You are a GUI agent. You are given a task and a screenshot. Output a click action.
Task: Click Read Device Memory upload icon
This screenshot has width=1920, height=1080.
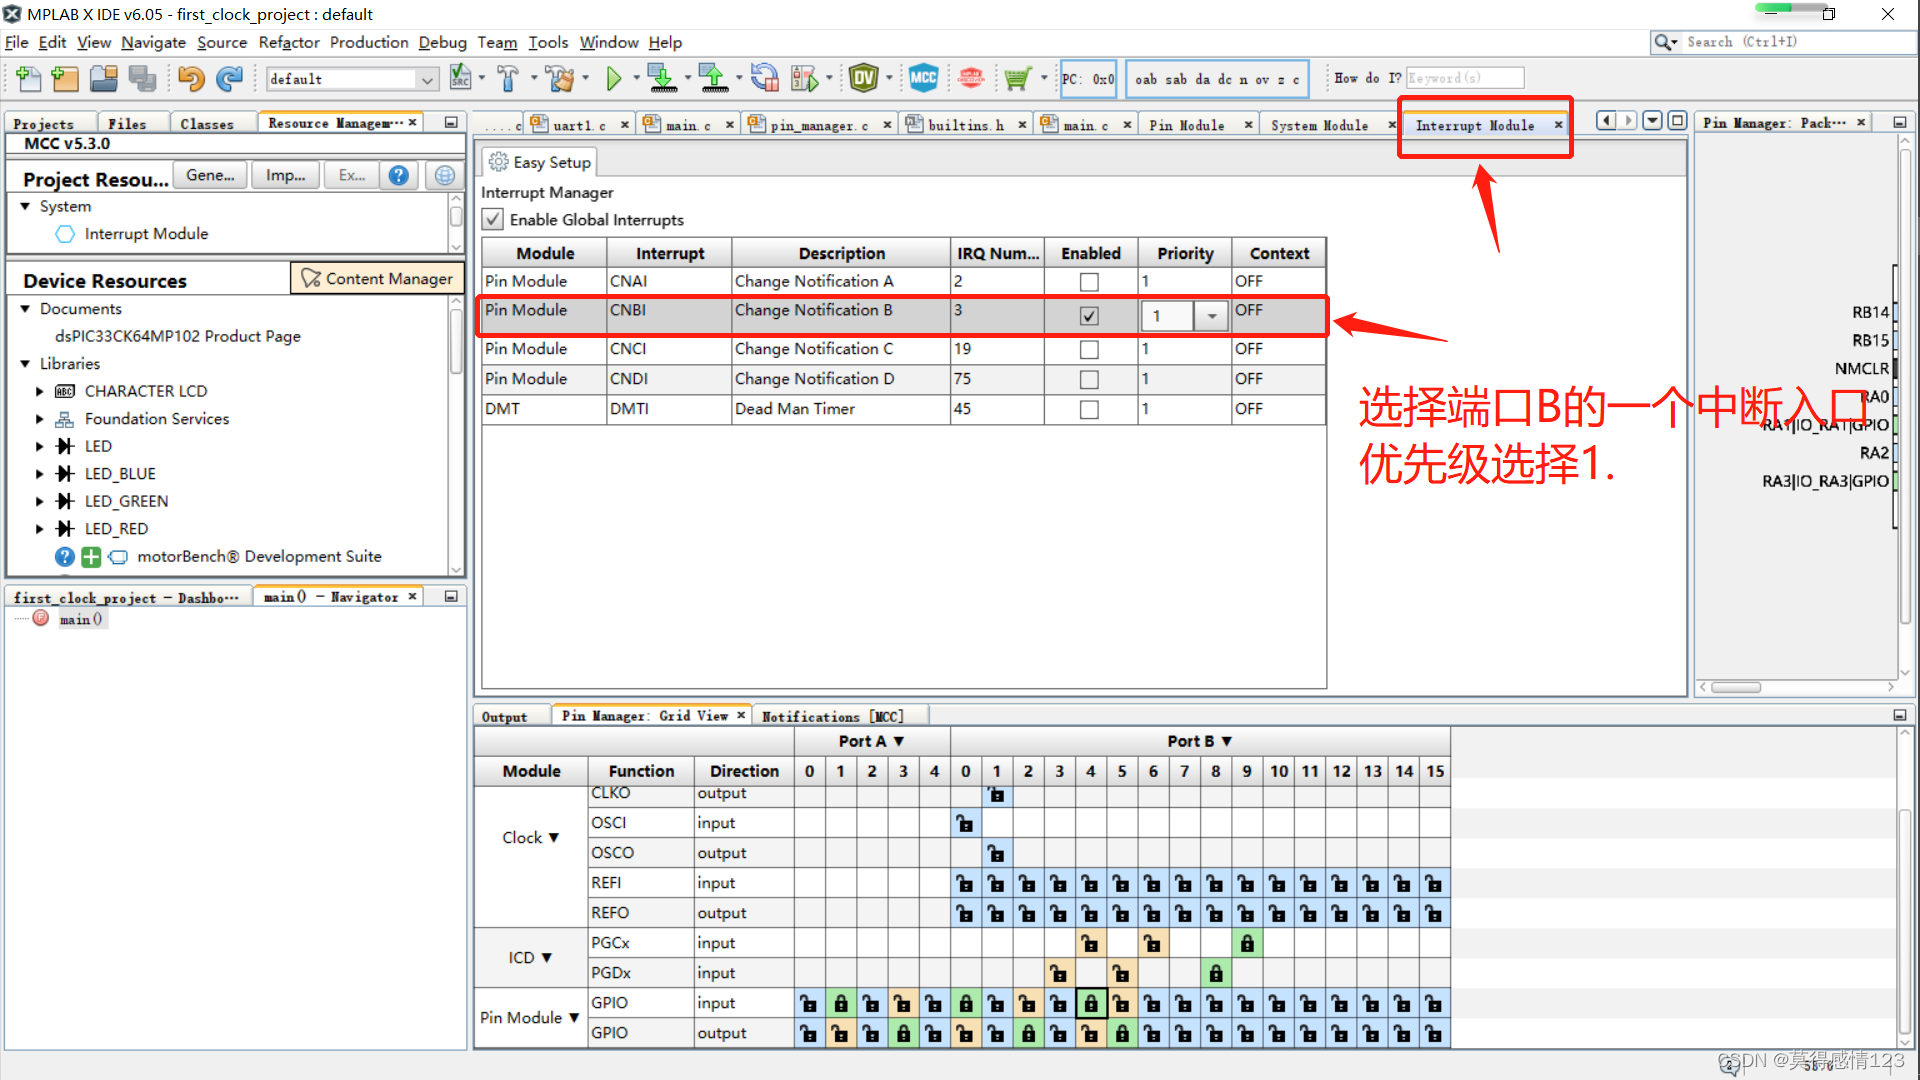(713, 78)
